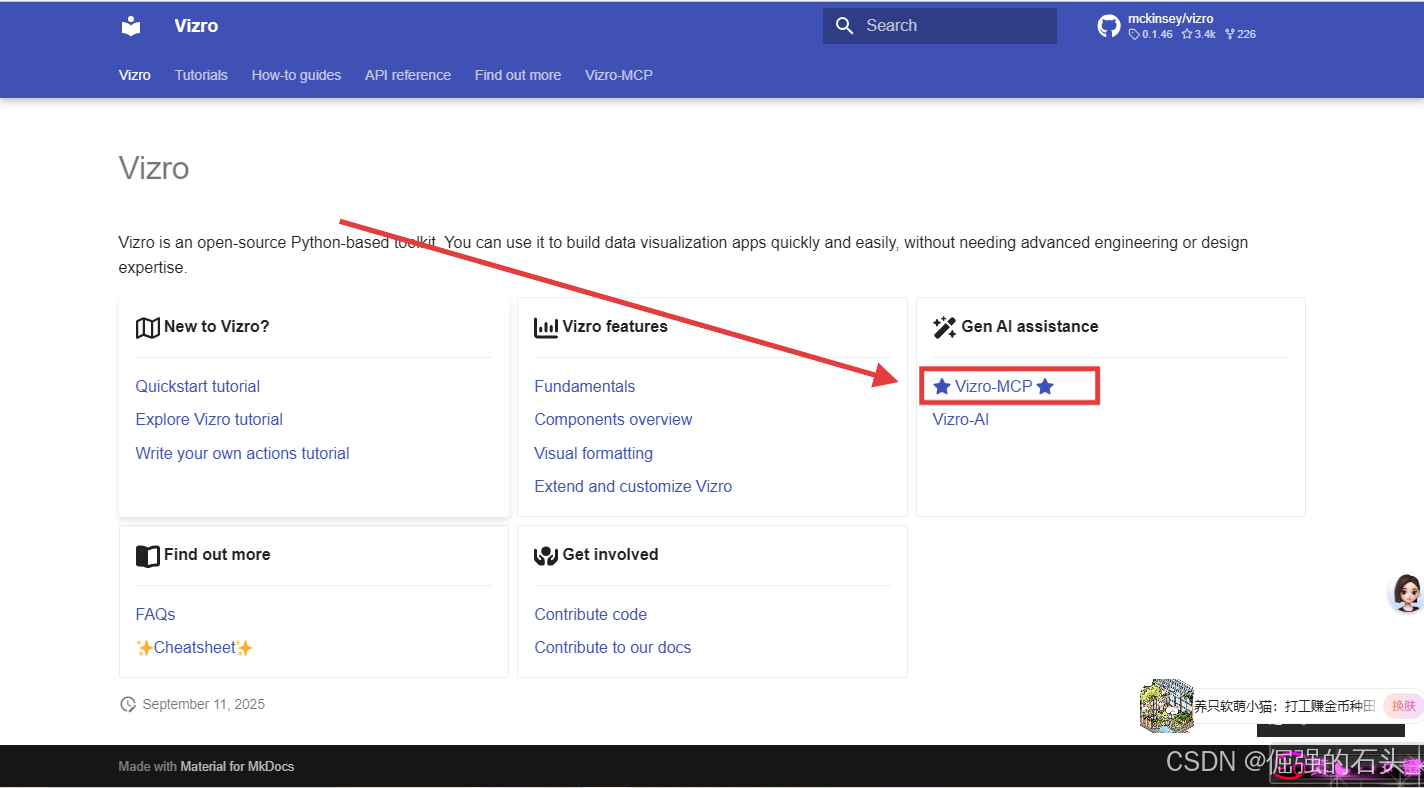
Task: Focus the Search input field
Action: tap(940, 26)
